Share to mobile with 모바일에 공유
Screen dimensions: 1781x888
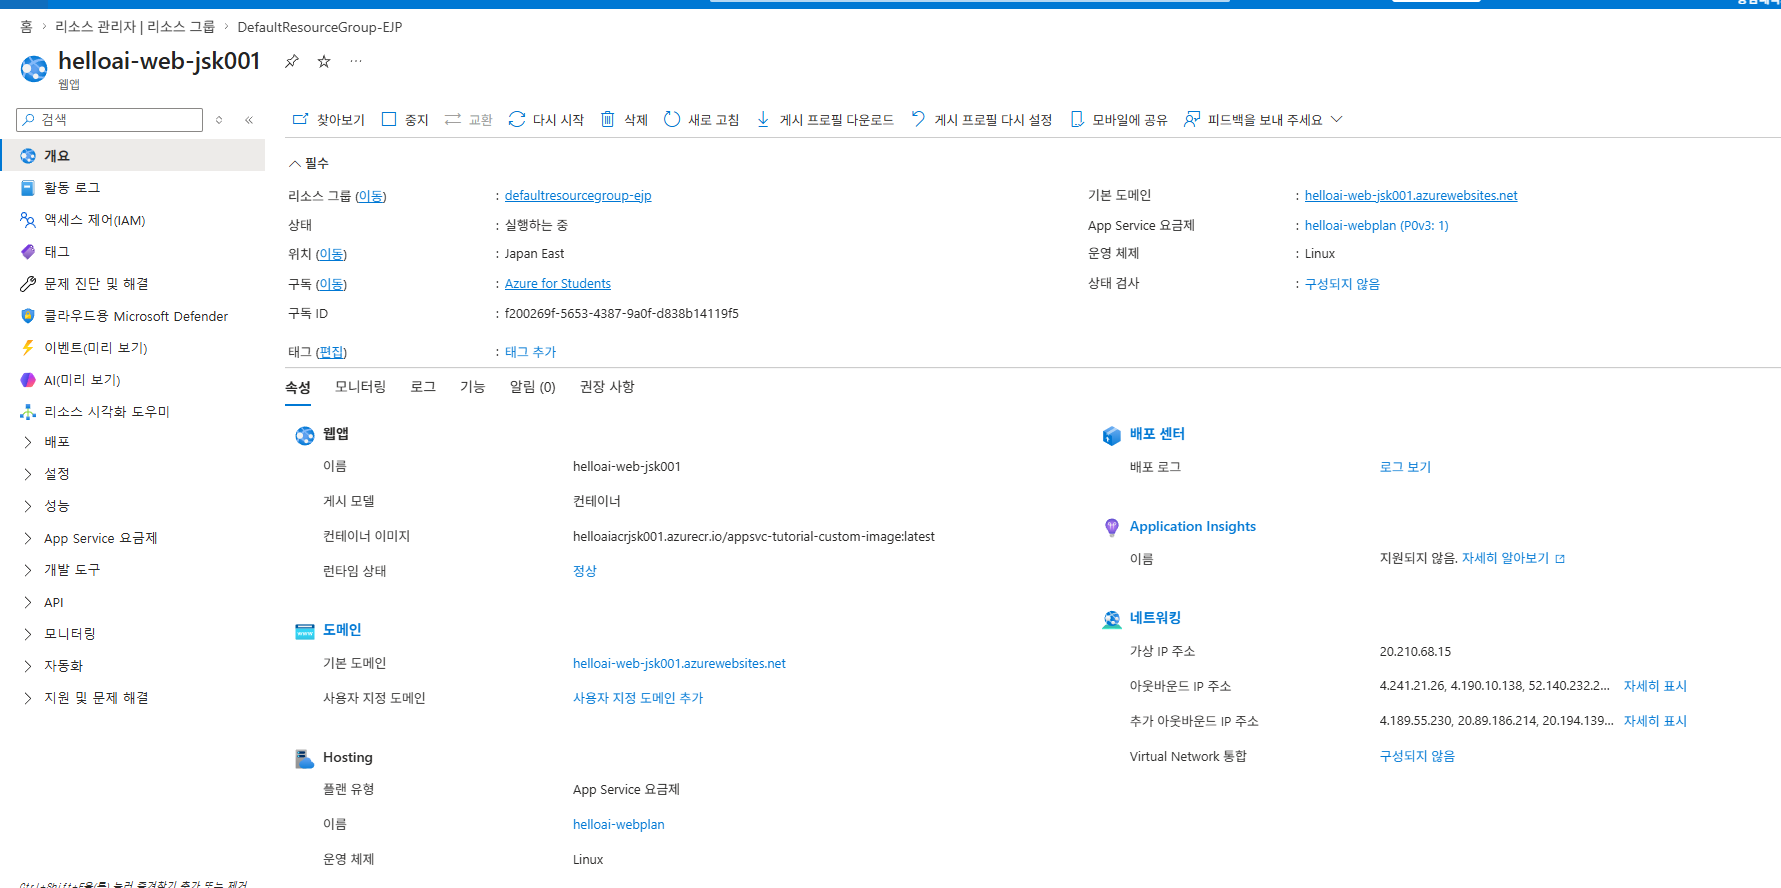pyautogui.click(x=1119, y=119)
